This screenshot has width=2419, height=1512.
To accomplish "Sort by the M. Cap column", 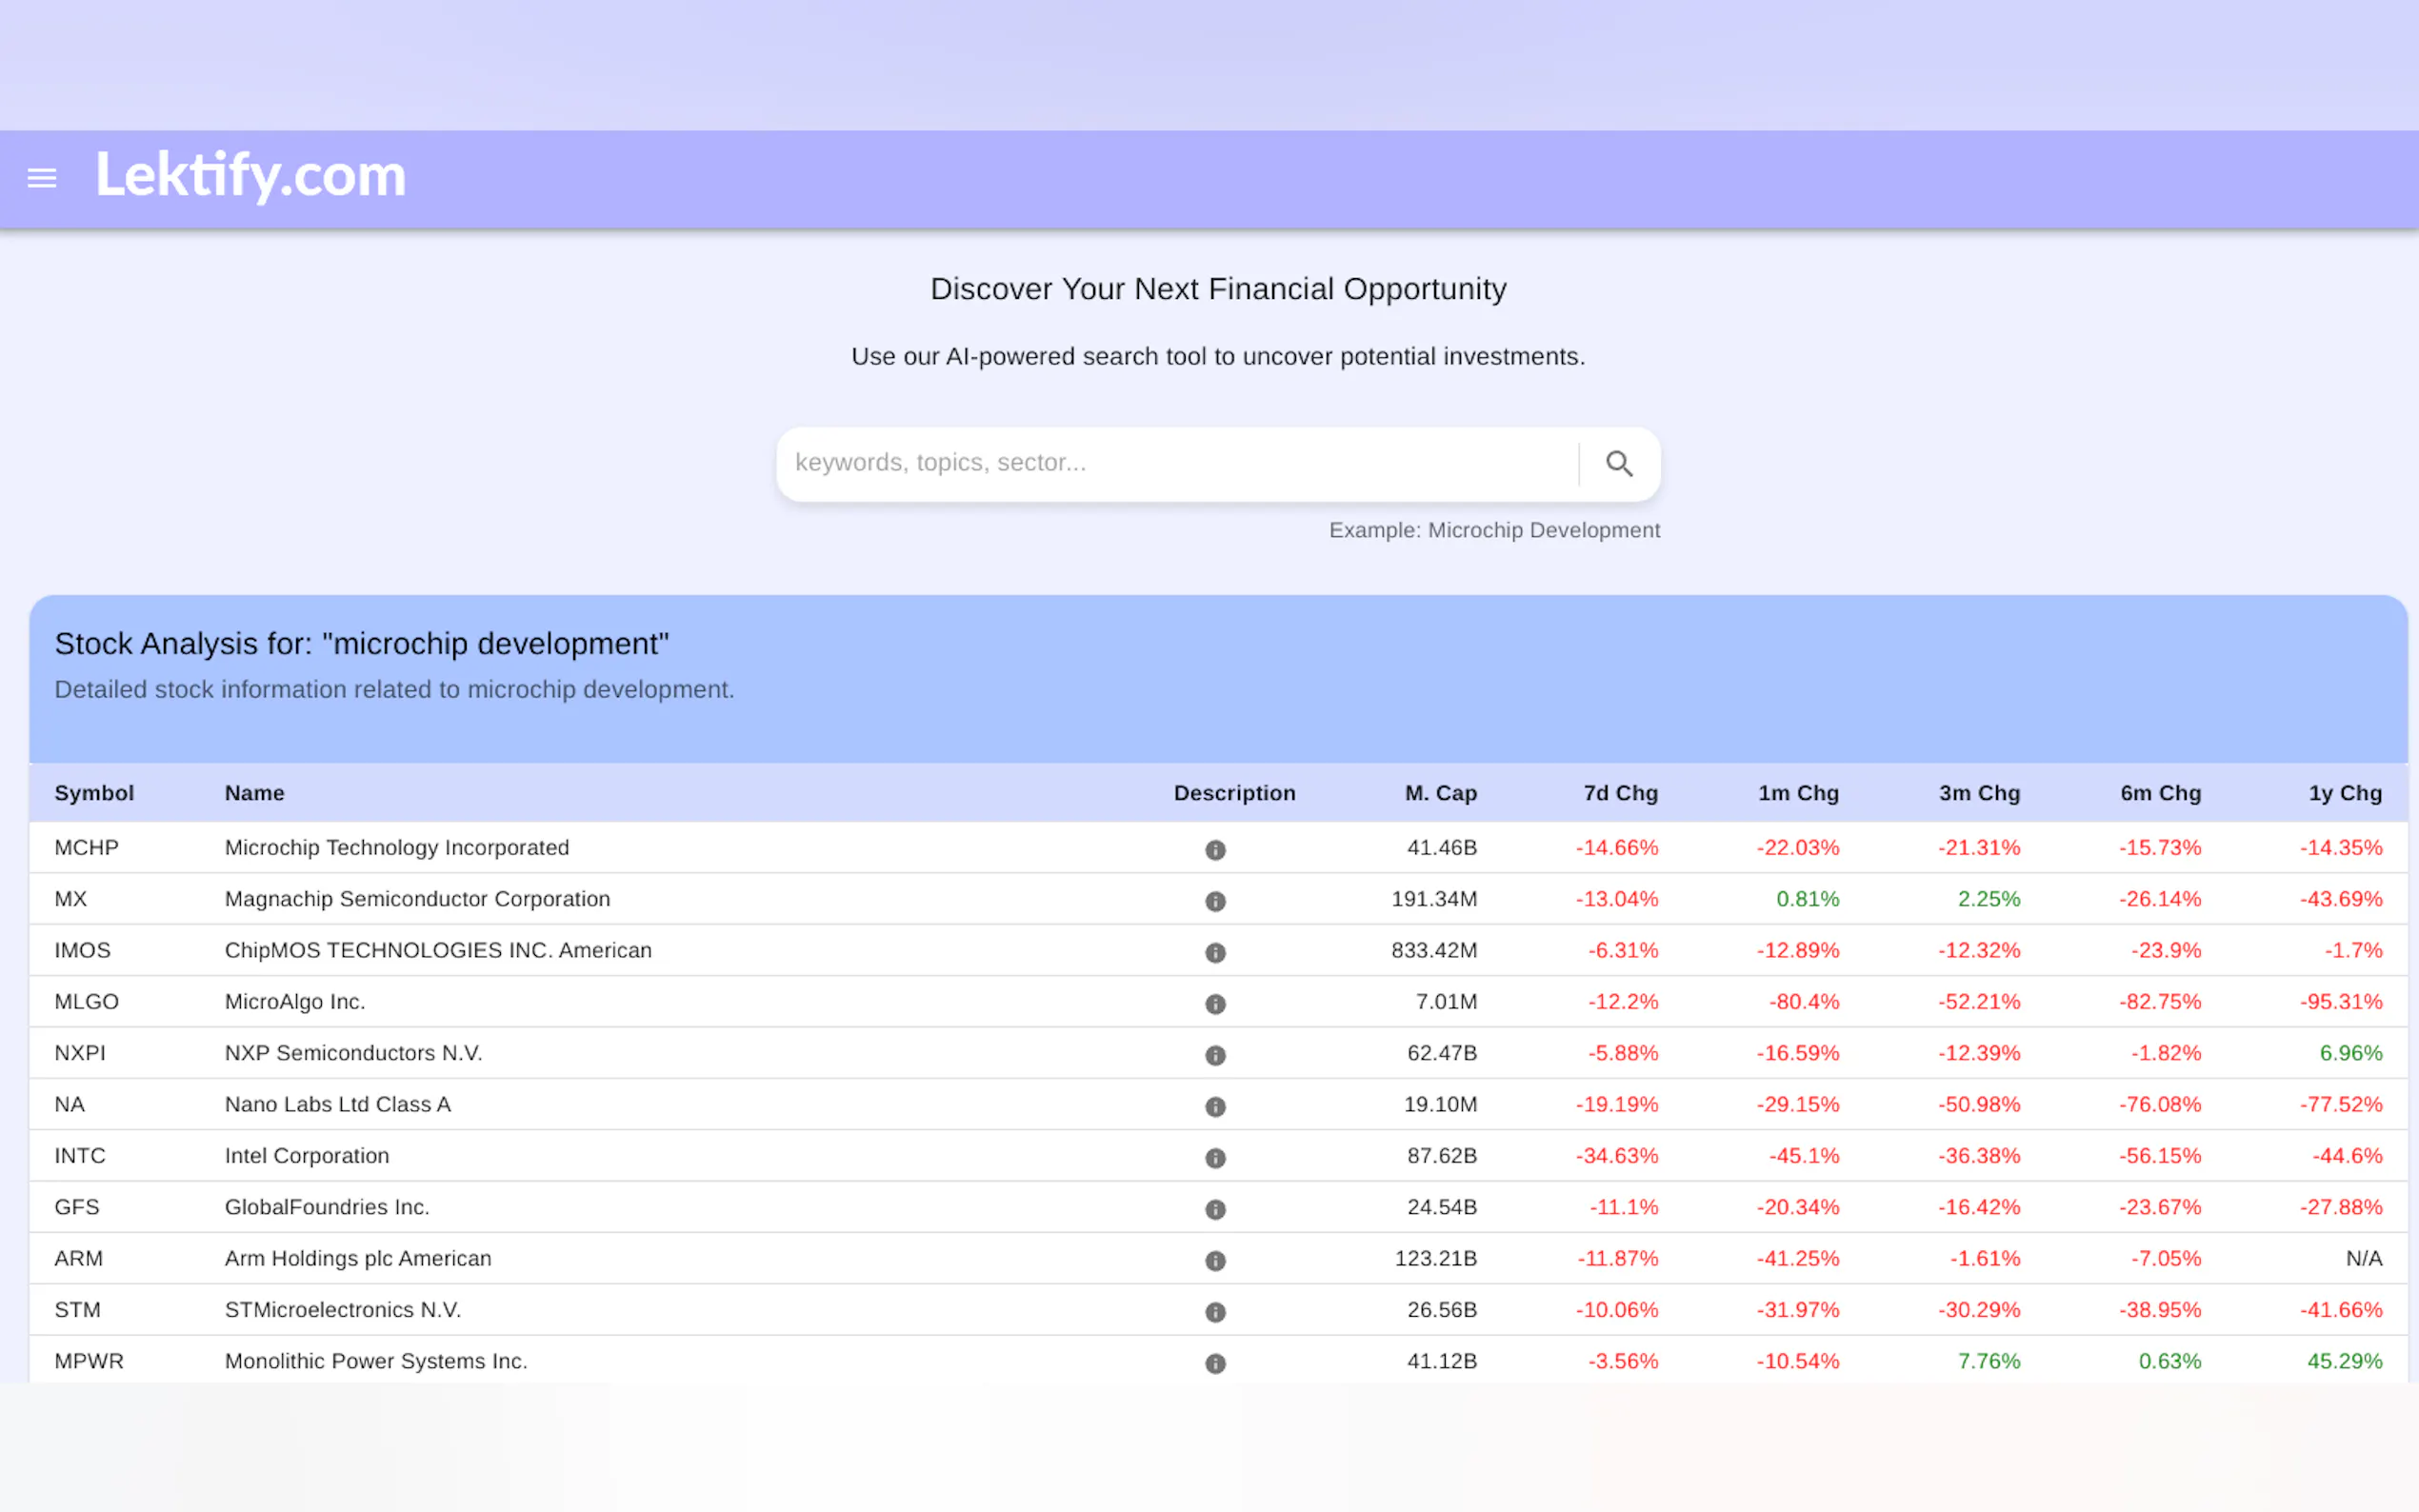I will click(x=1440, y=793).
